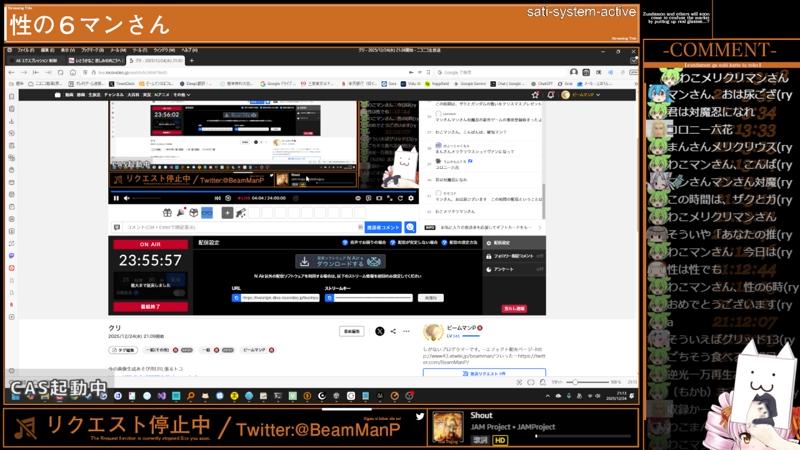Adjust the player volume slider

[147, 198]
